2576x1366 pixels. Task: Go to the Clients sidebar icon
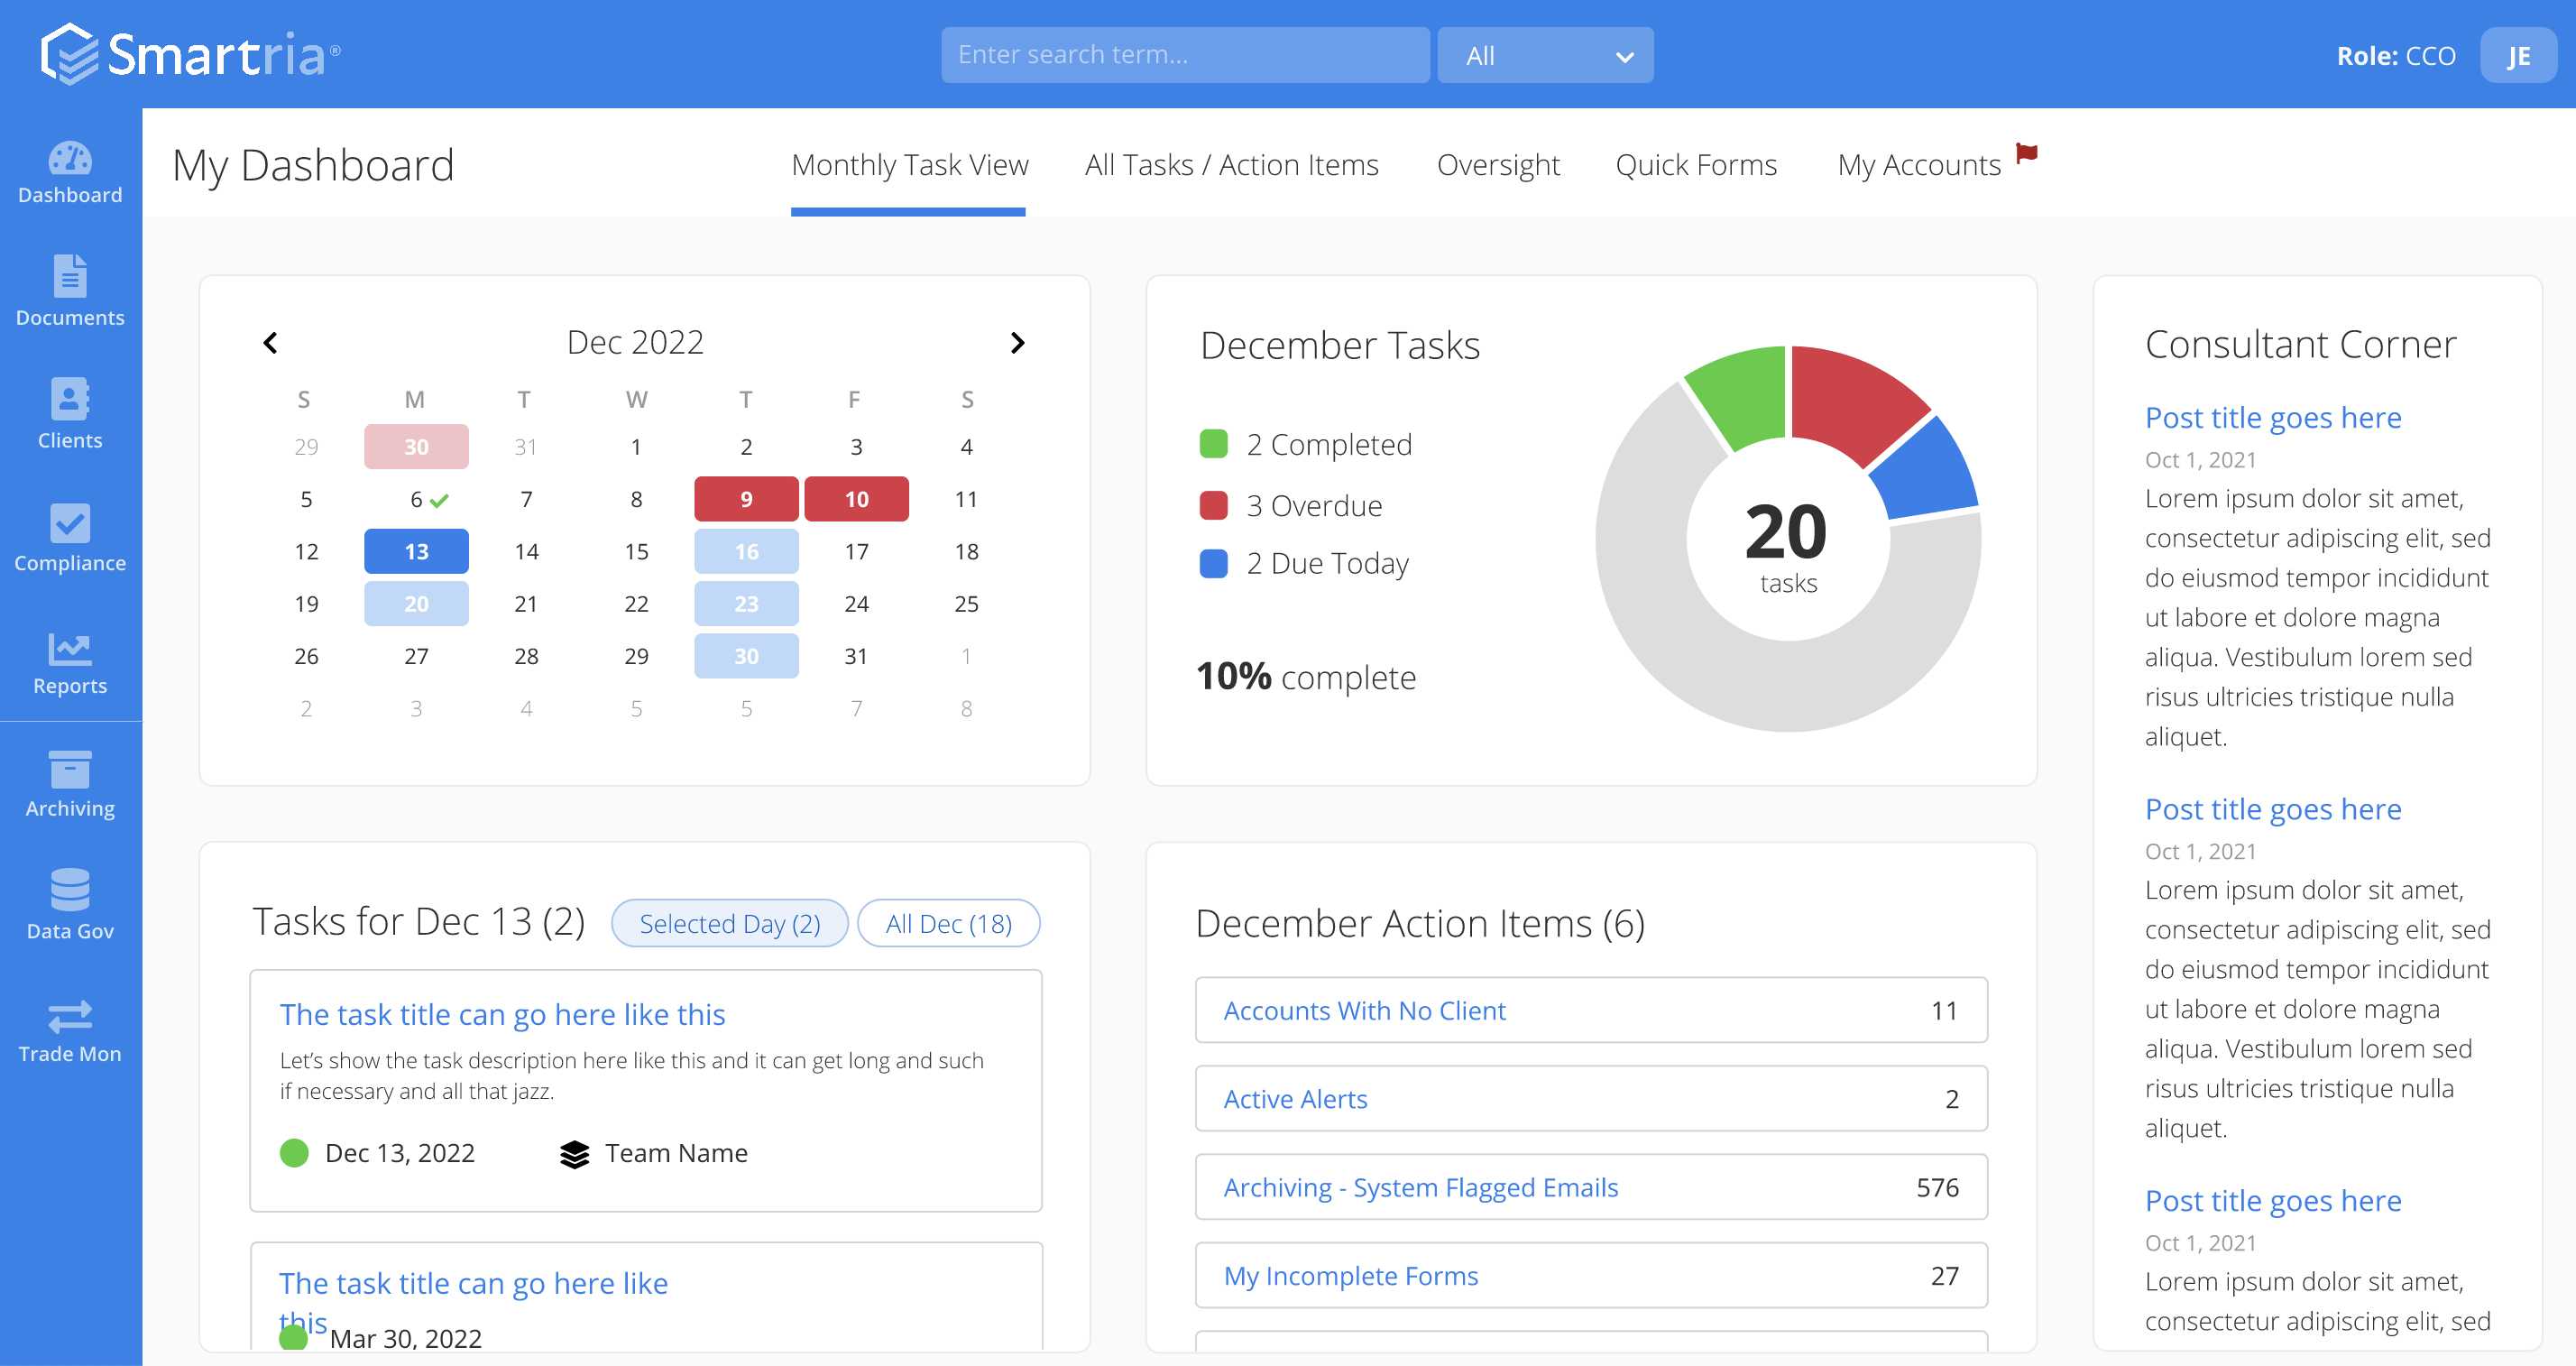(x=70, y=400)
